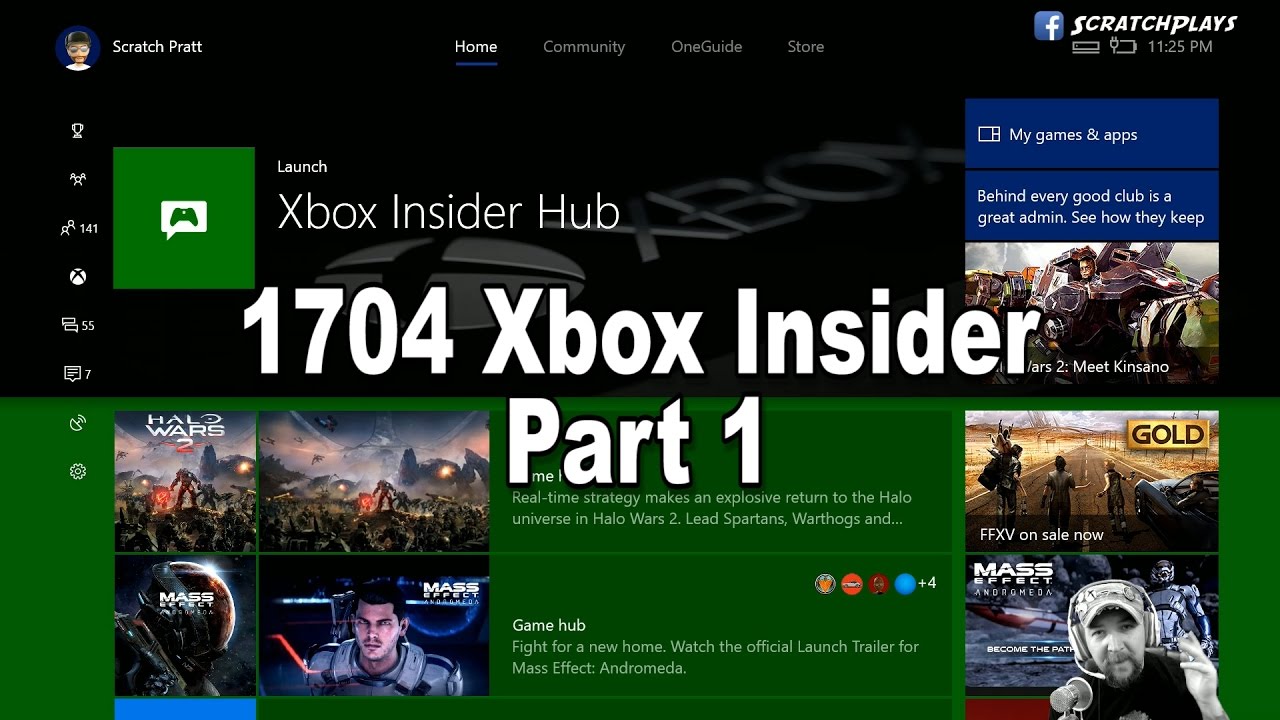Open the FFXV on sale now tile
Screen dimensions: 1280x720
[1092, 481]
